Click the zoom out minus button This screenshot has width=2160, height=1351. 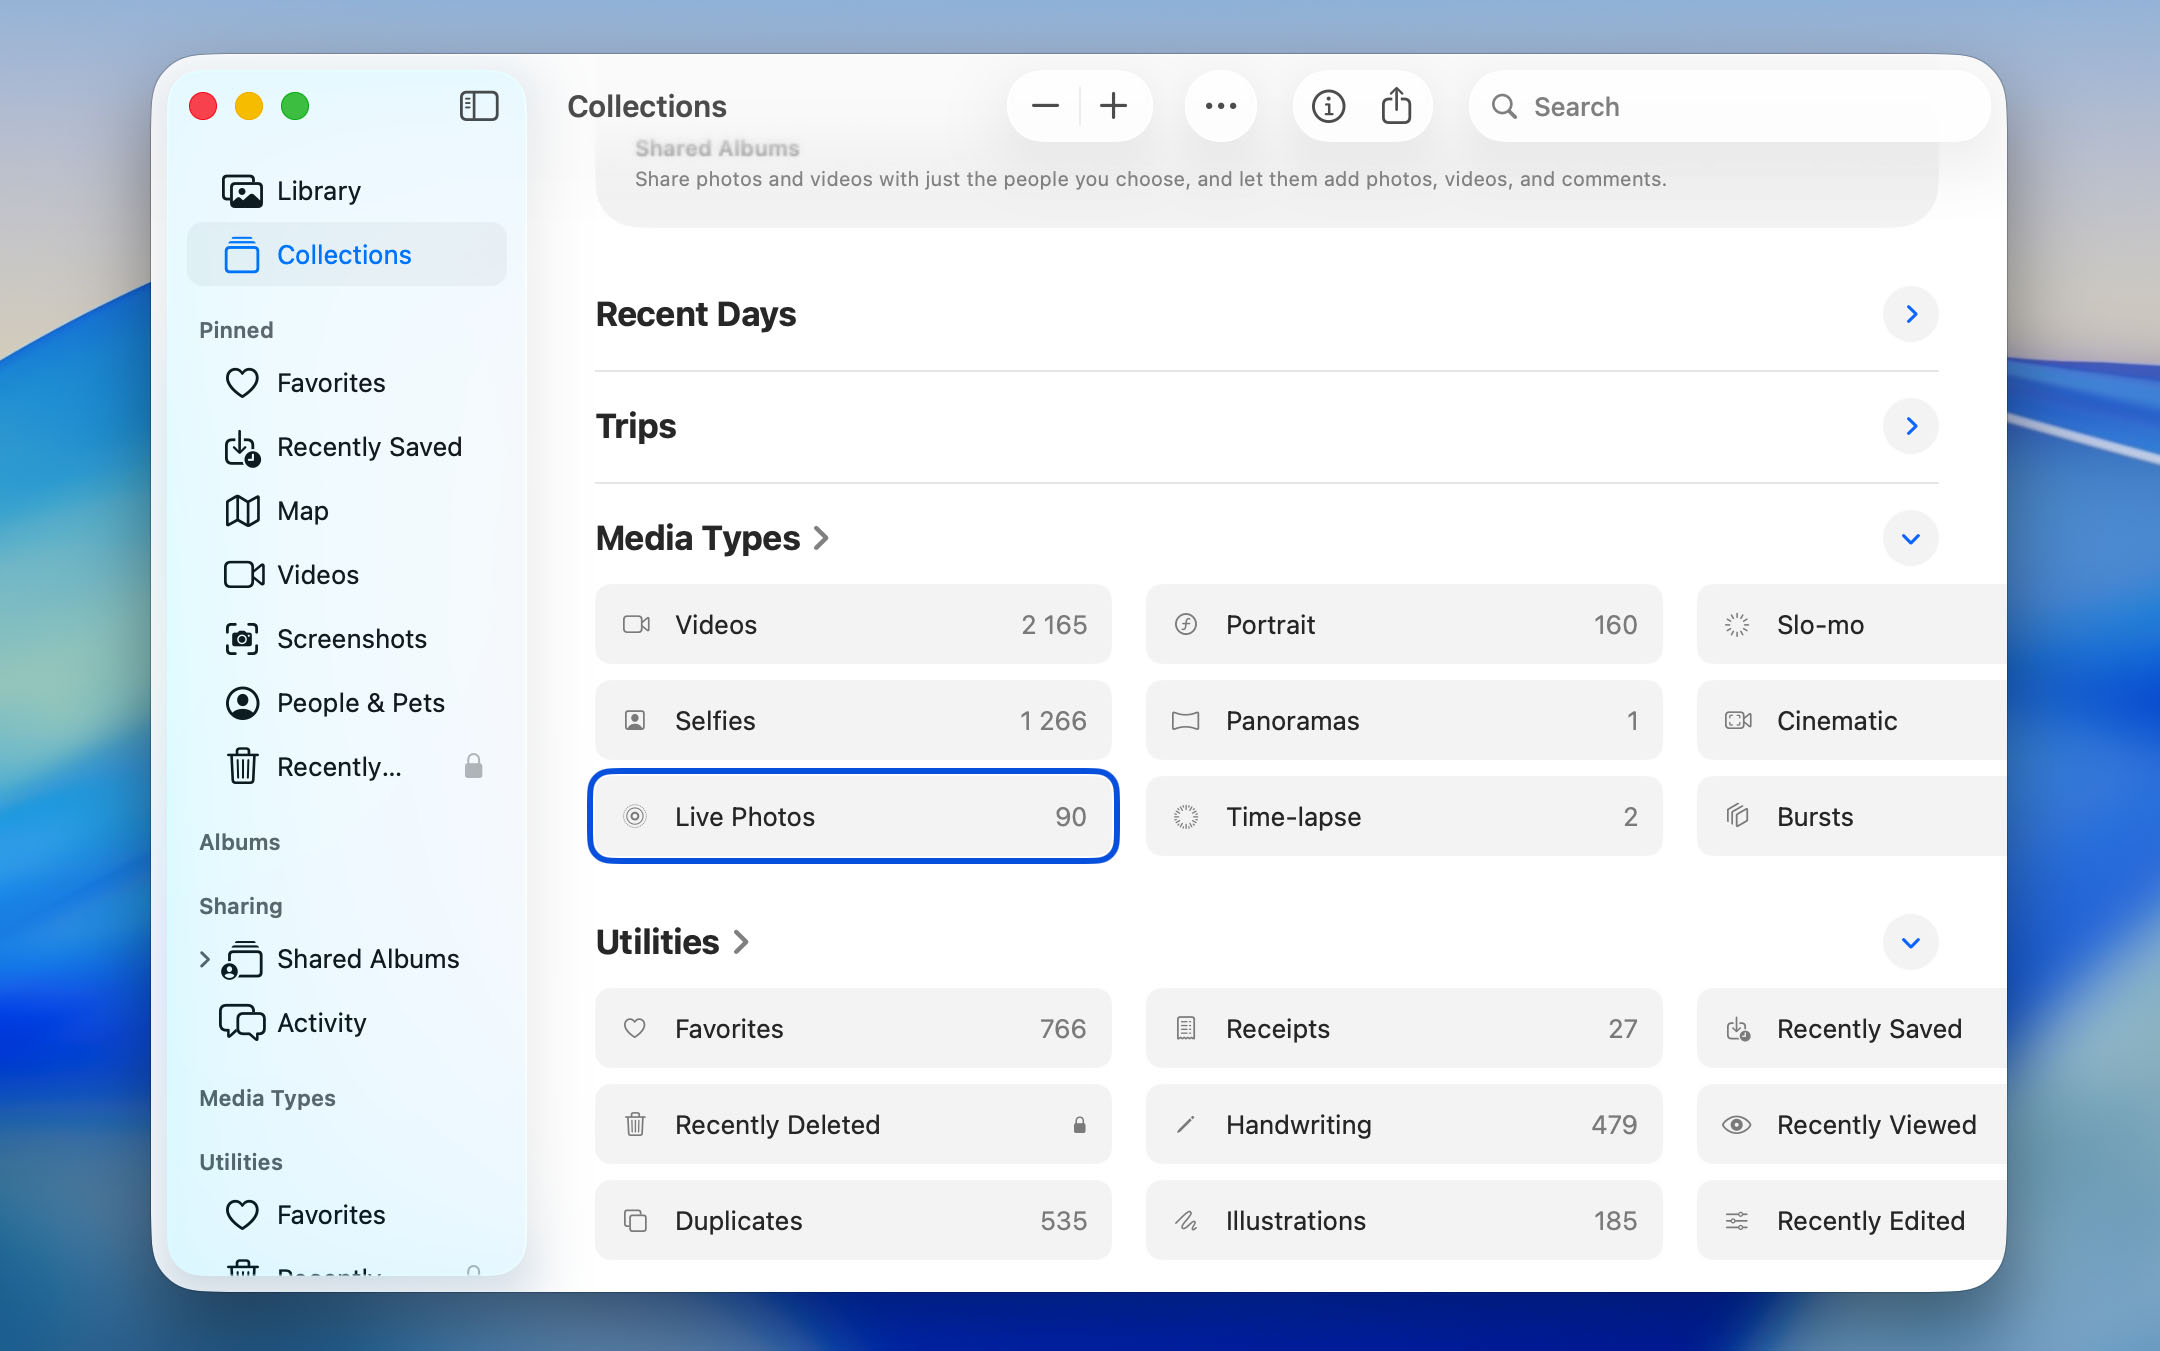coord(1045,106)
